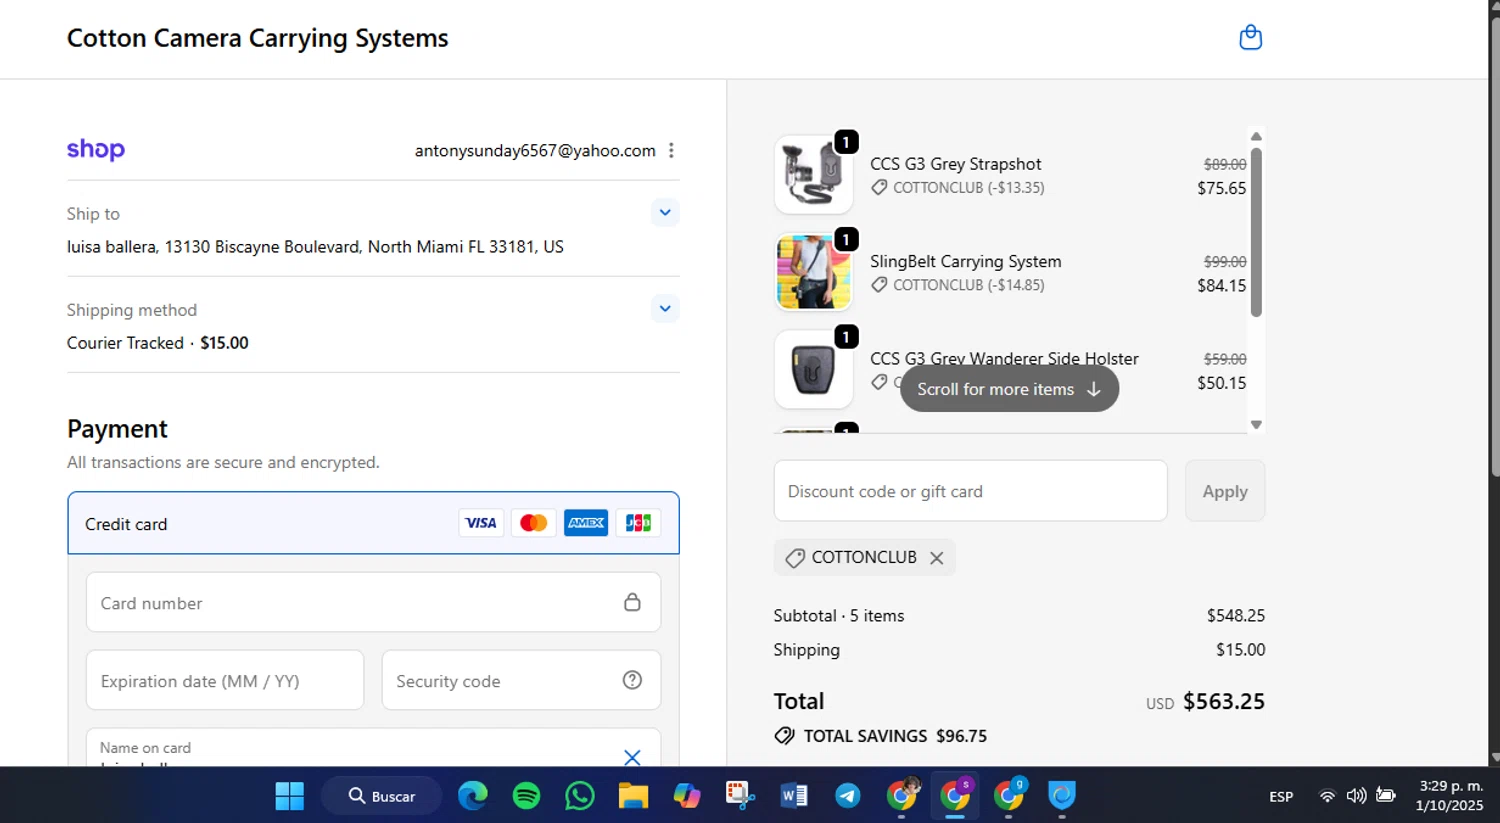Click the Wanderer Side Holster thumbnail
This screenshot has width=1500, height=823.
(813, 369)
